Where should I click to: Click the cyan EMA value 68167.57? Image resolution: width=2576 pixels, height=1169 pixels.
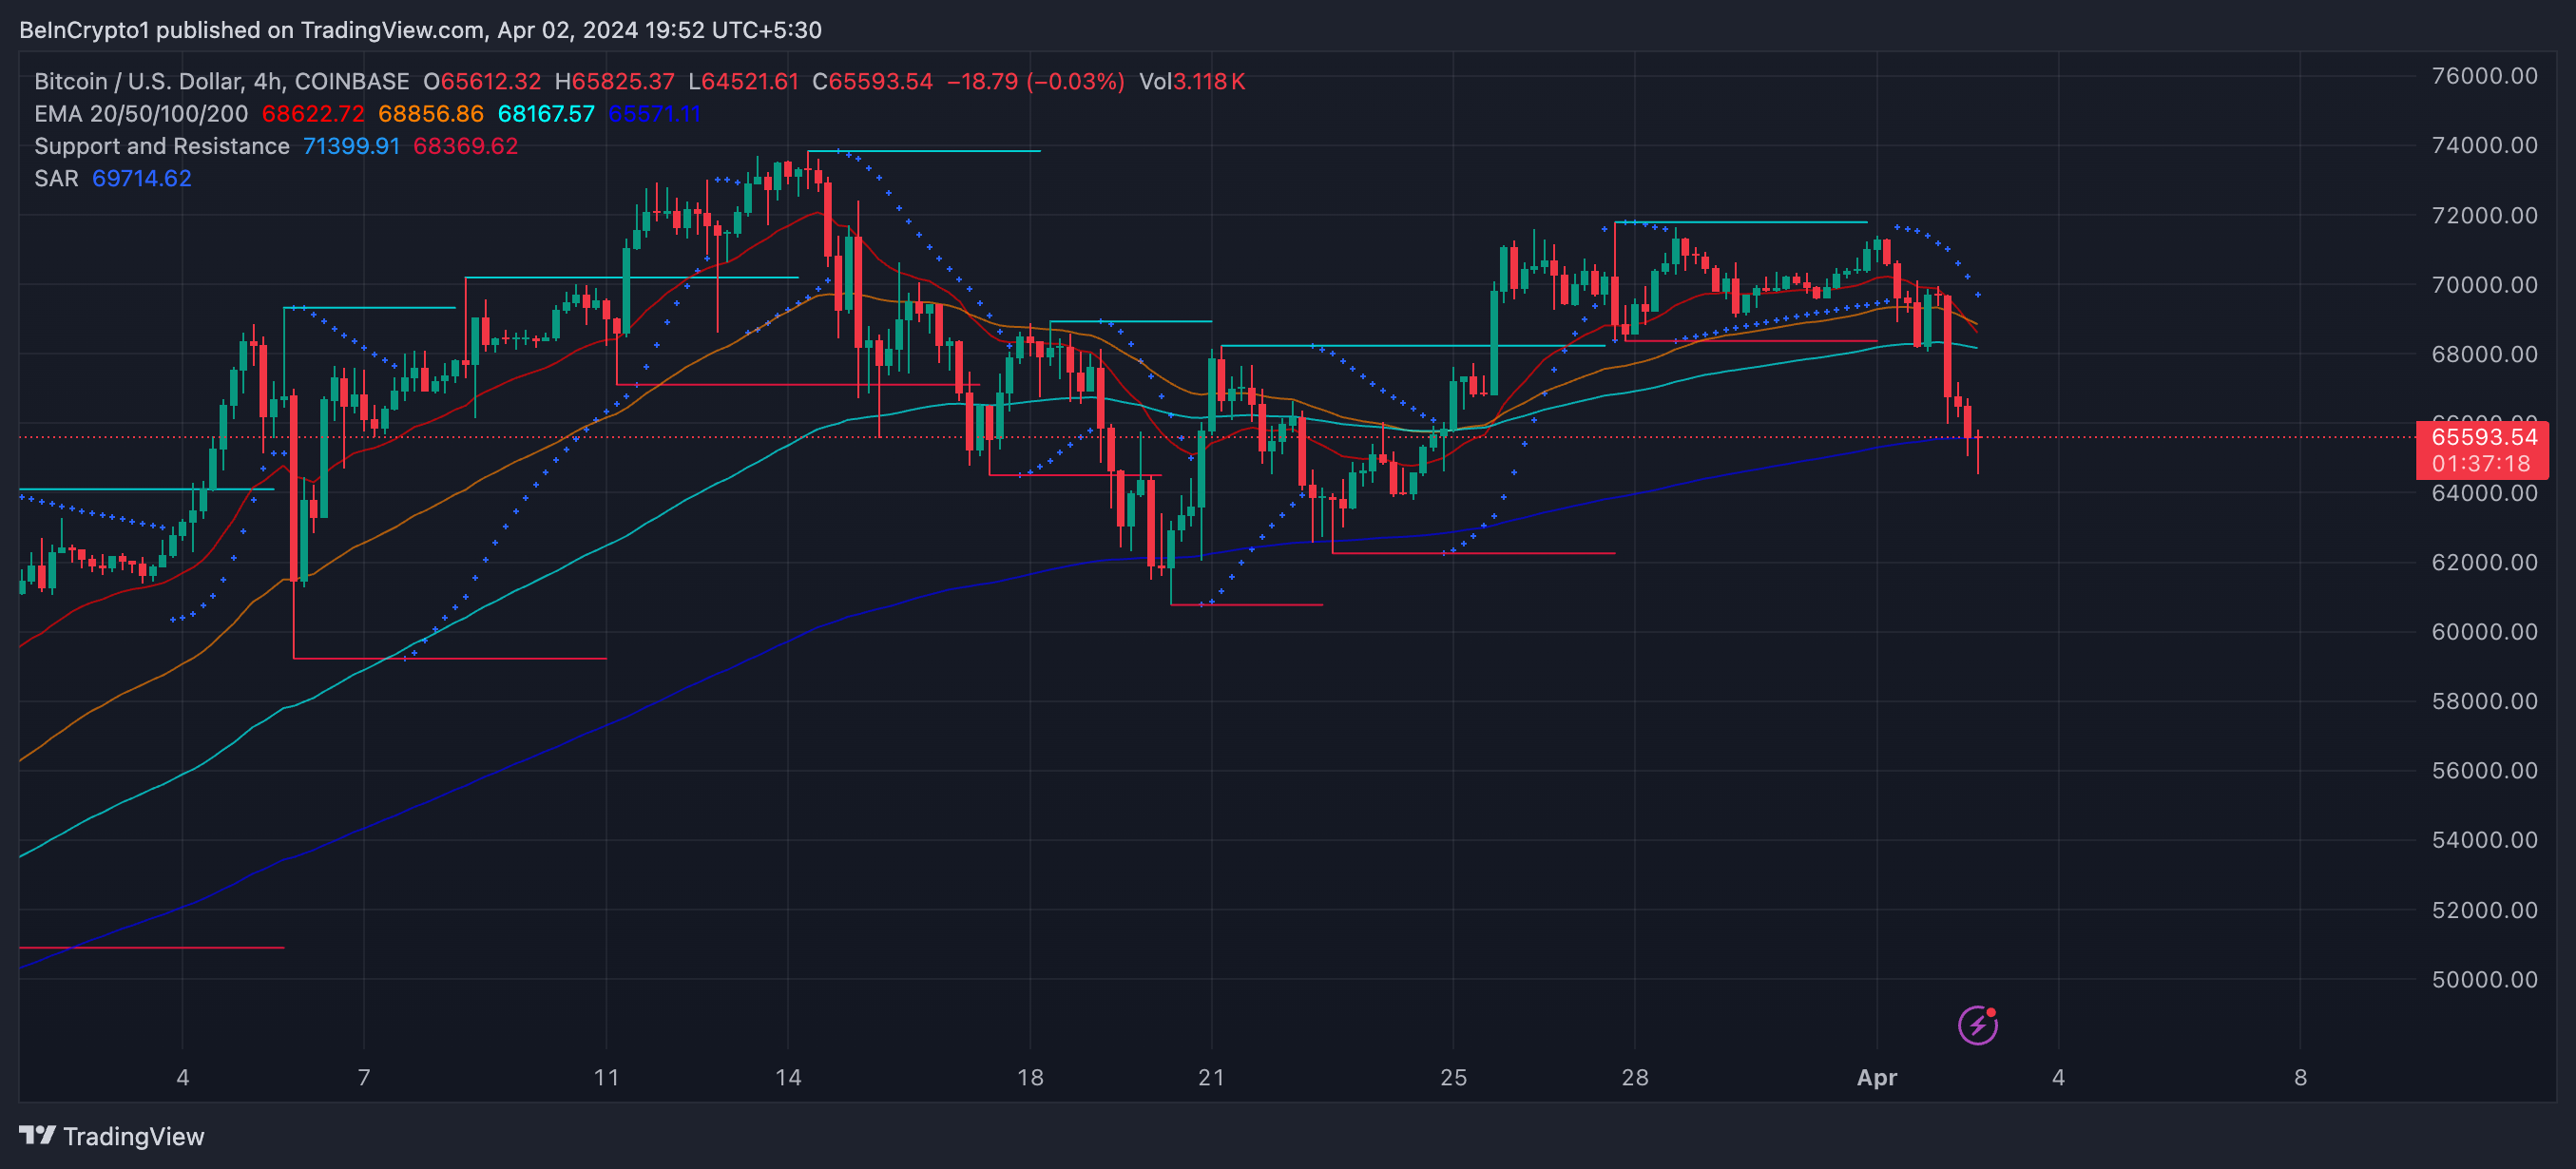pyautogui.click(x=546, y=114)
